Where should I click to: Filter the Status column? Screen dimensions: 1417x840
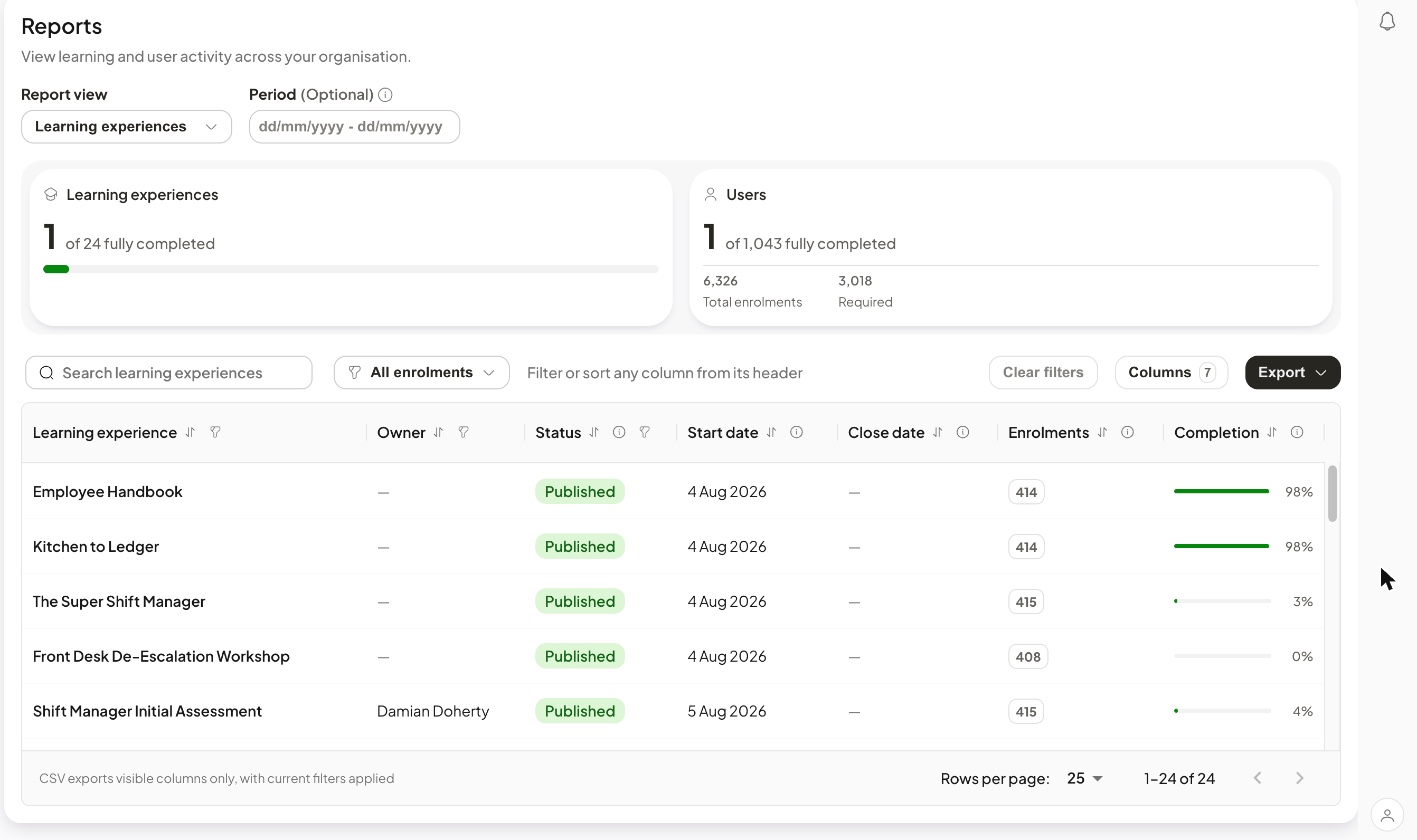tap(644, 433)
